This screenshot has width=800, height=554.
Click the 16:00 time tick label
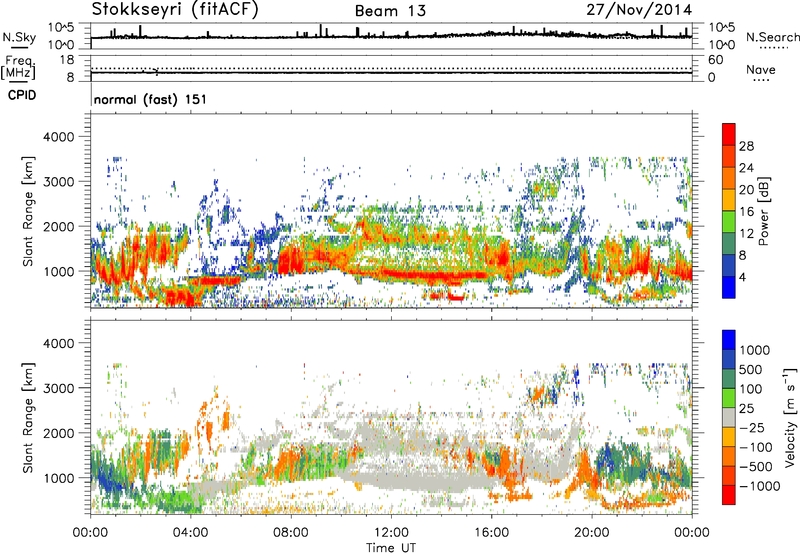(491, 533)
